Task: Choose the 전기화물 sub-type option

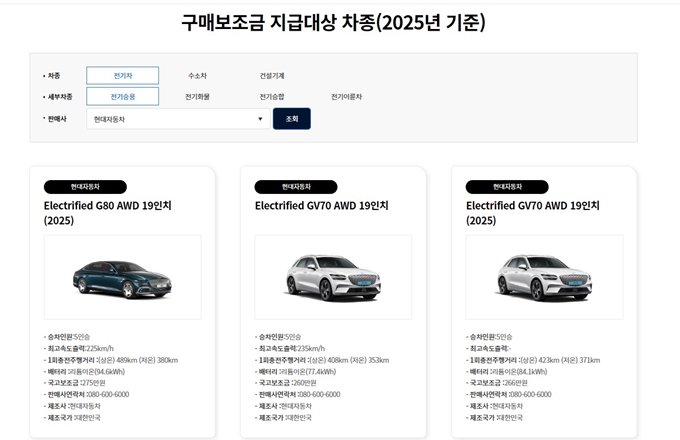Action: pyautogui.click(x=197, y=96)
